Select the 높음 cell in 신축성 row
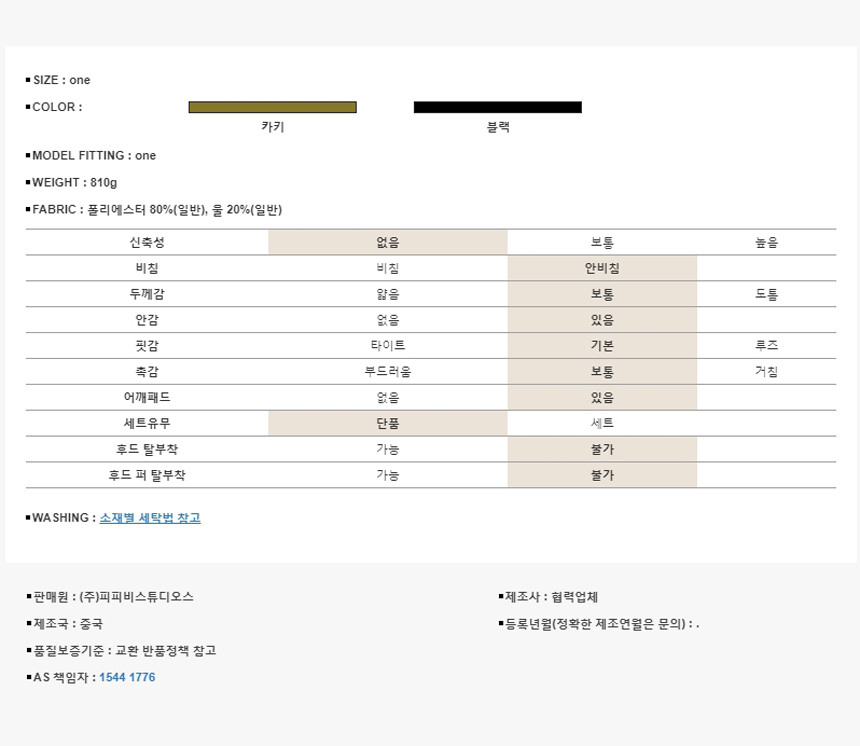The image size is (860, 746). [x=766, y=242]
